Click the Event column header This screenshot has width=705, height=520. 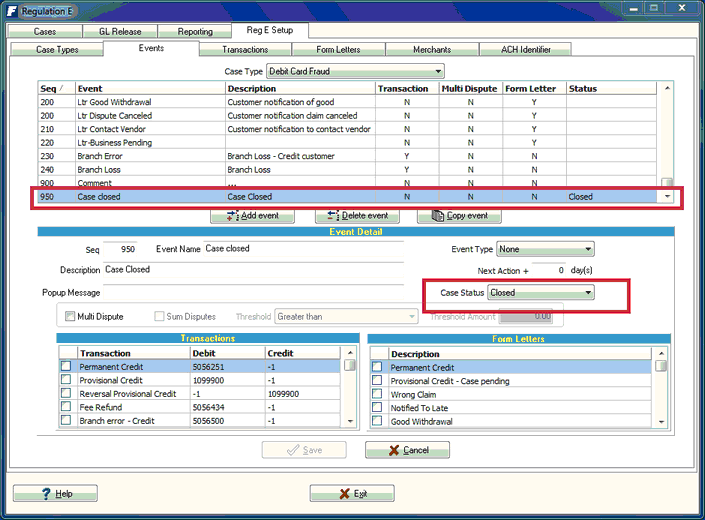pos(150,89)
